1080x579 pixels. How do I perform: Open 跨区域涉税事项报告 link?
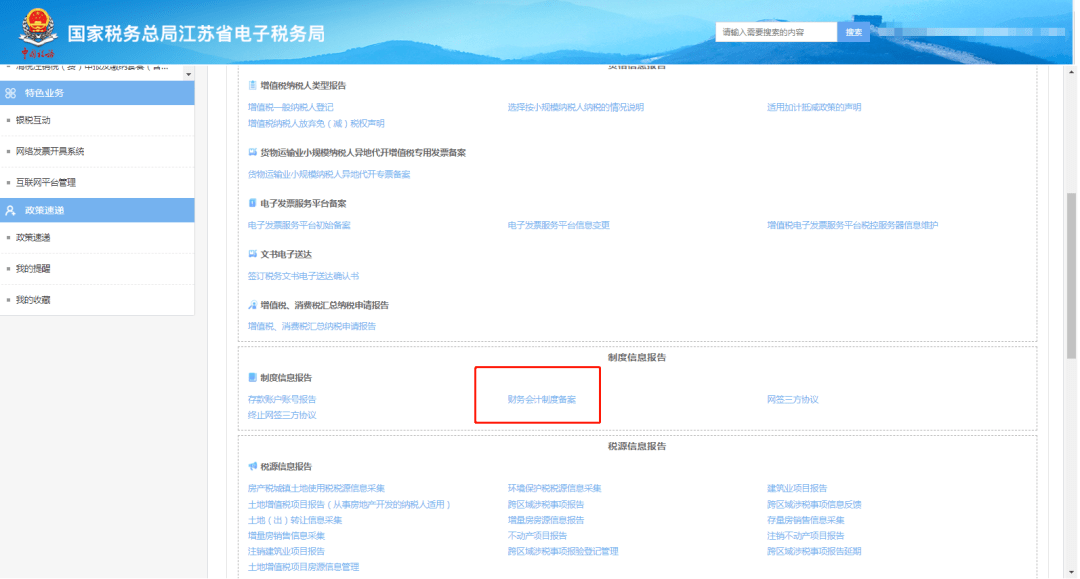tap(546, 505)
